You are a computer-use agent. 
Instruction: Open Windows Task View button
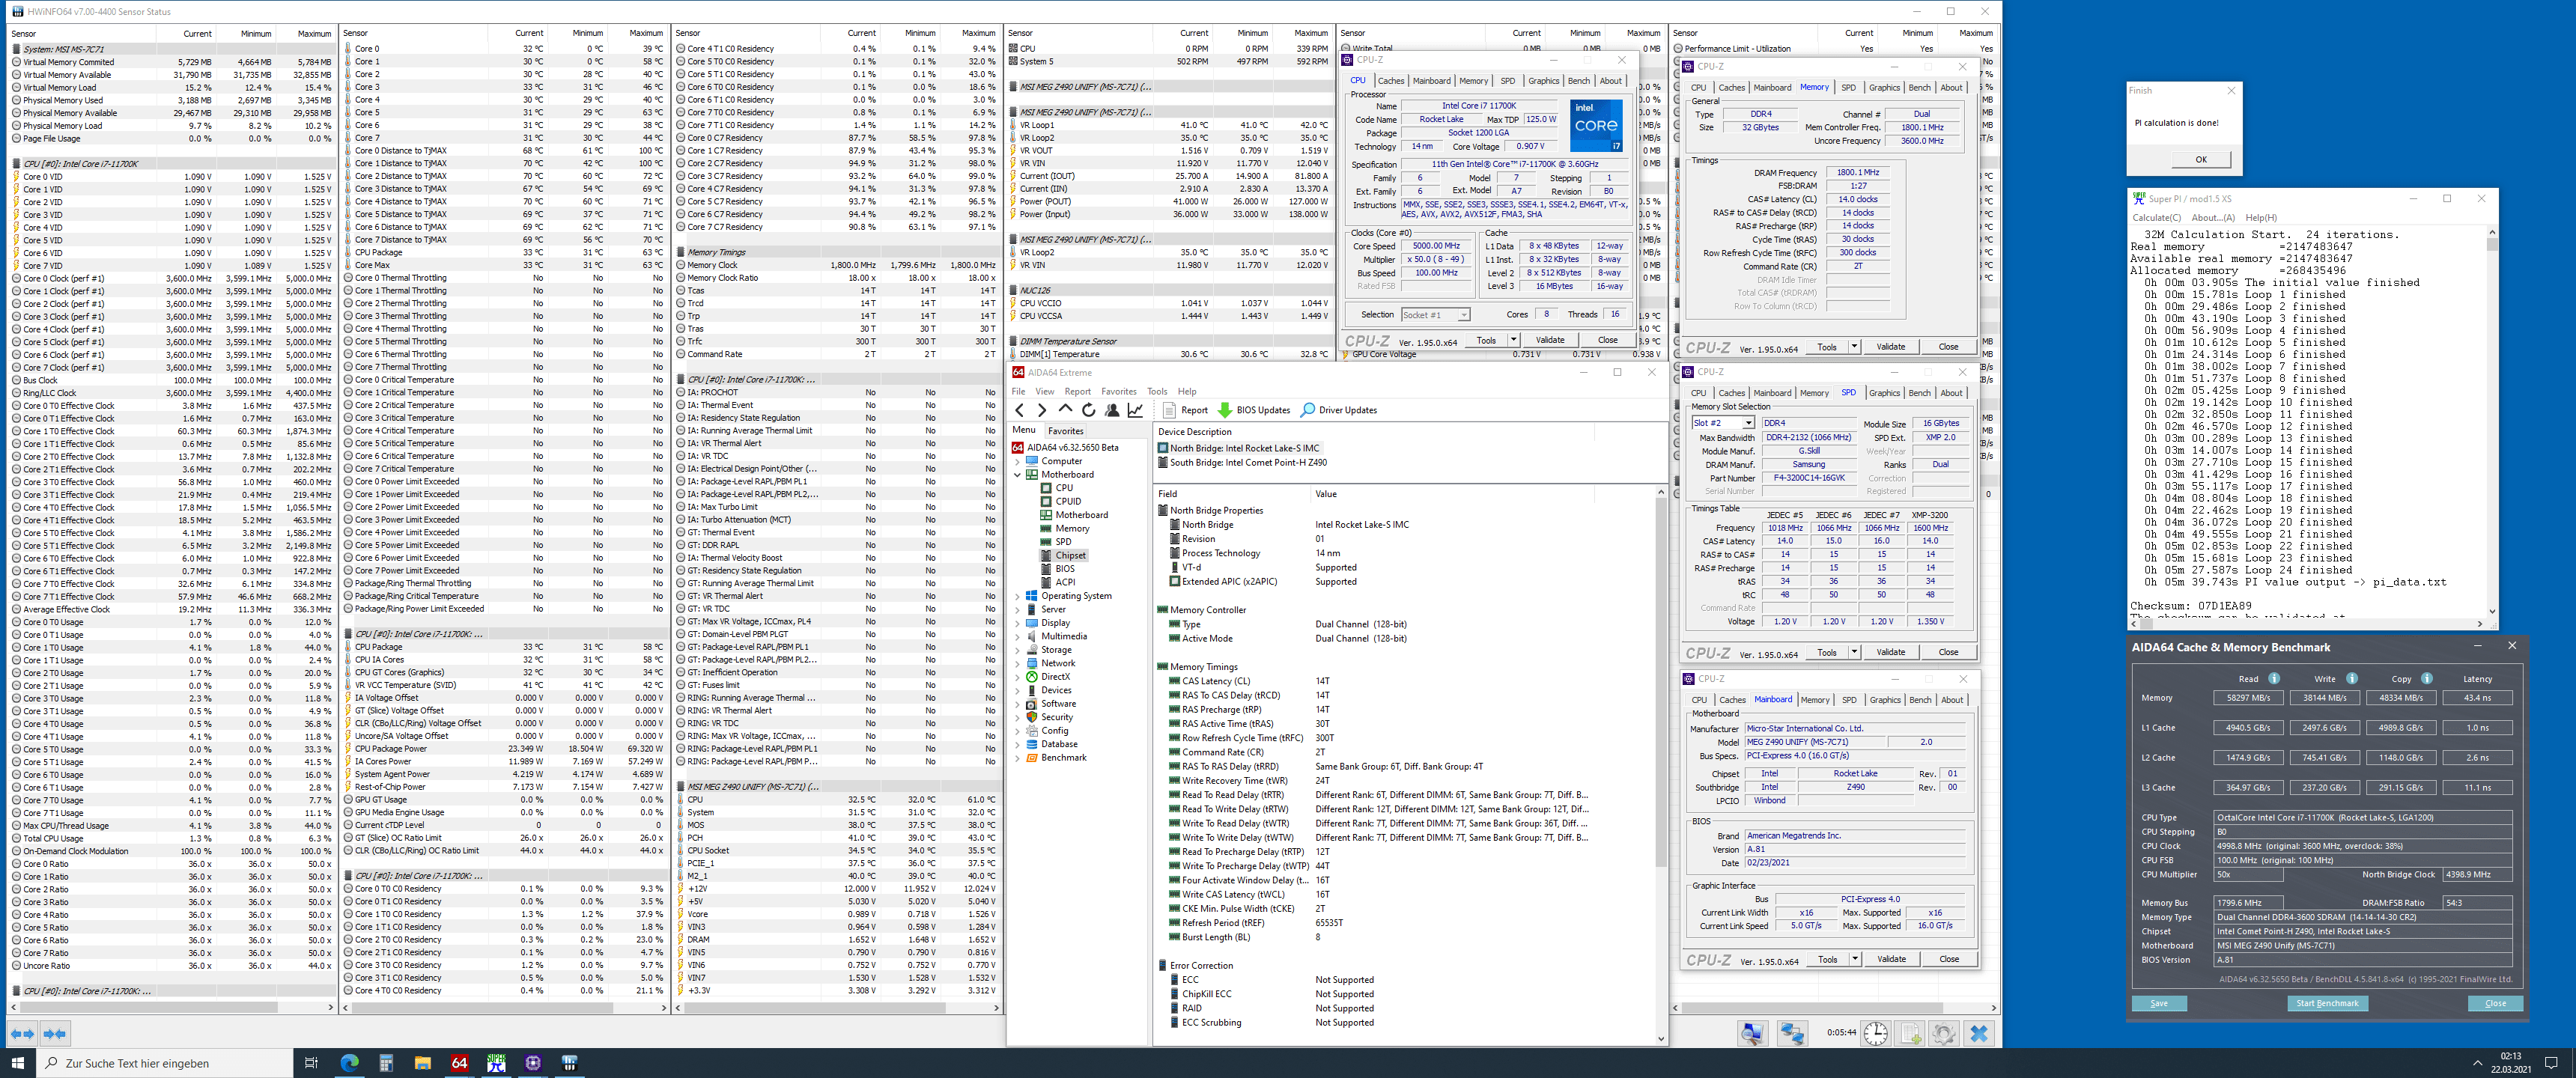coord(311,1063)
